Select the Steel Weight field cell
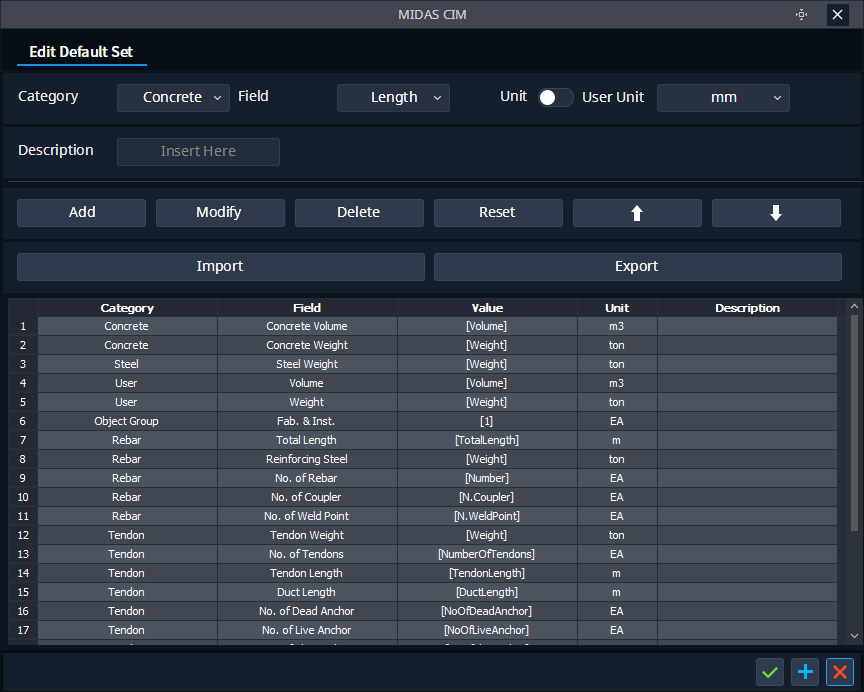The height and width of the screenshot is (692, 864). coord(307,364)
